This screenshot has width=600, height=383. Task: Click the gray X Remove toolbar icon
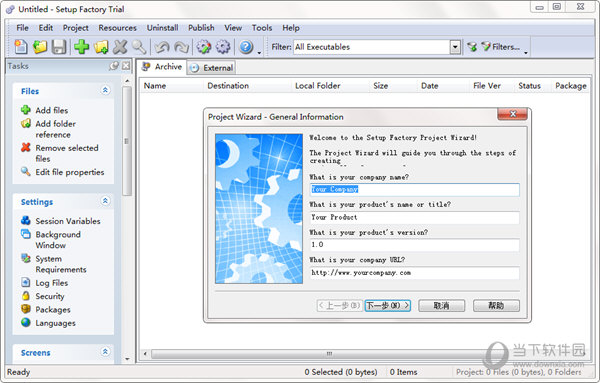(x=120, y=47)
